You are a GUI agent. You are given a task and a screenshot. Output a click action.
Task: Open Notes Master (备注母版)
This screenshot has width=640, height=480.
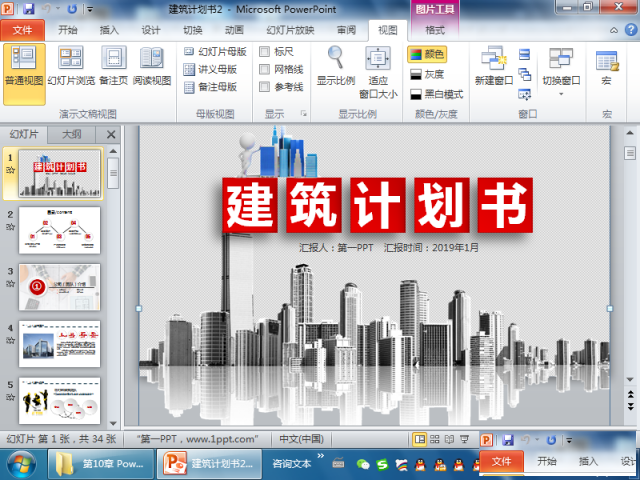click(210, 87)
